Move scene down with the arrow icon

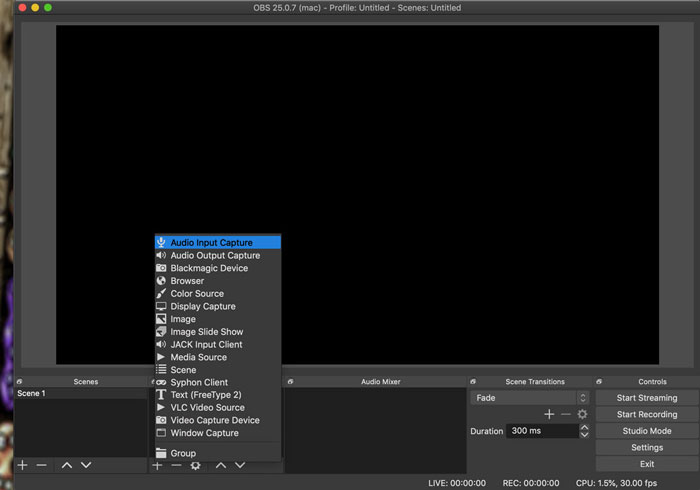[x=86, y=465]
